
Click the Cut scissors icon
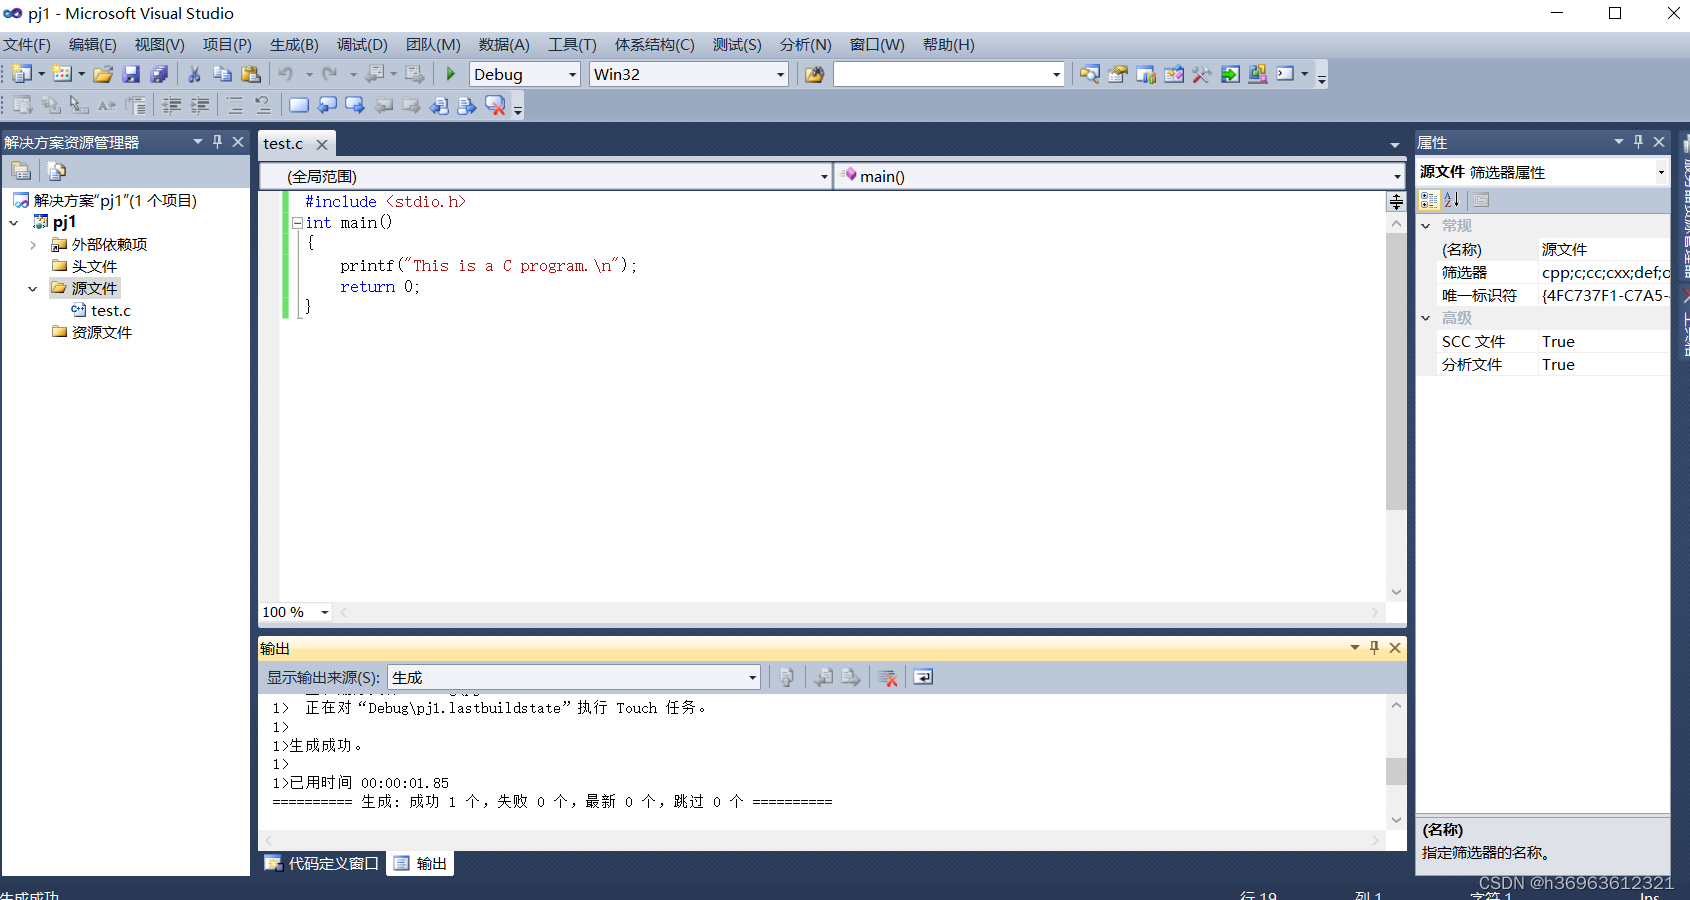[194, 74]
